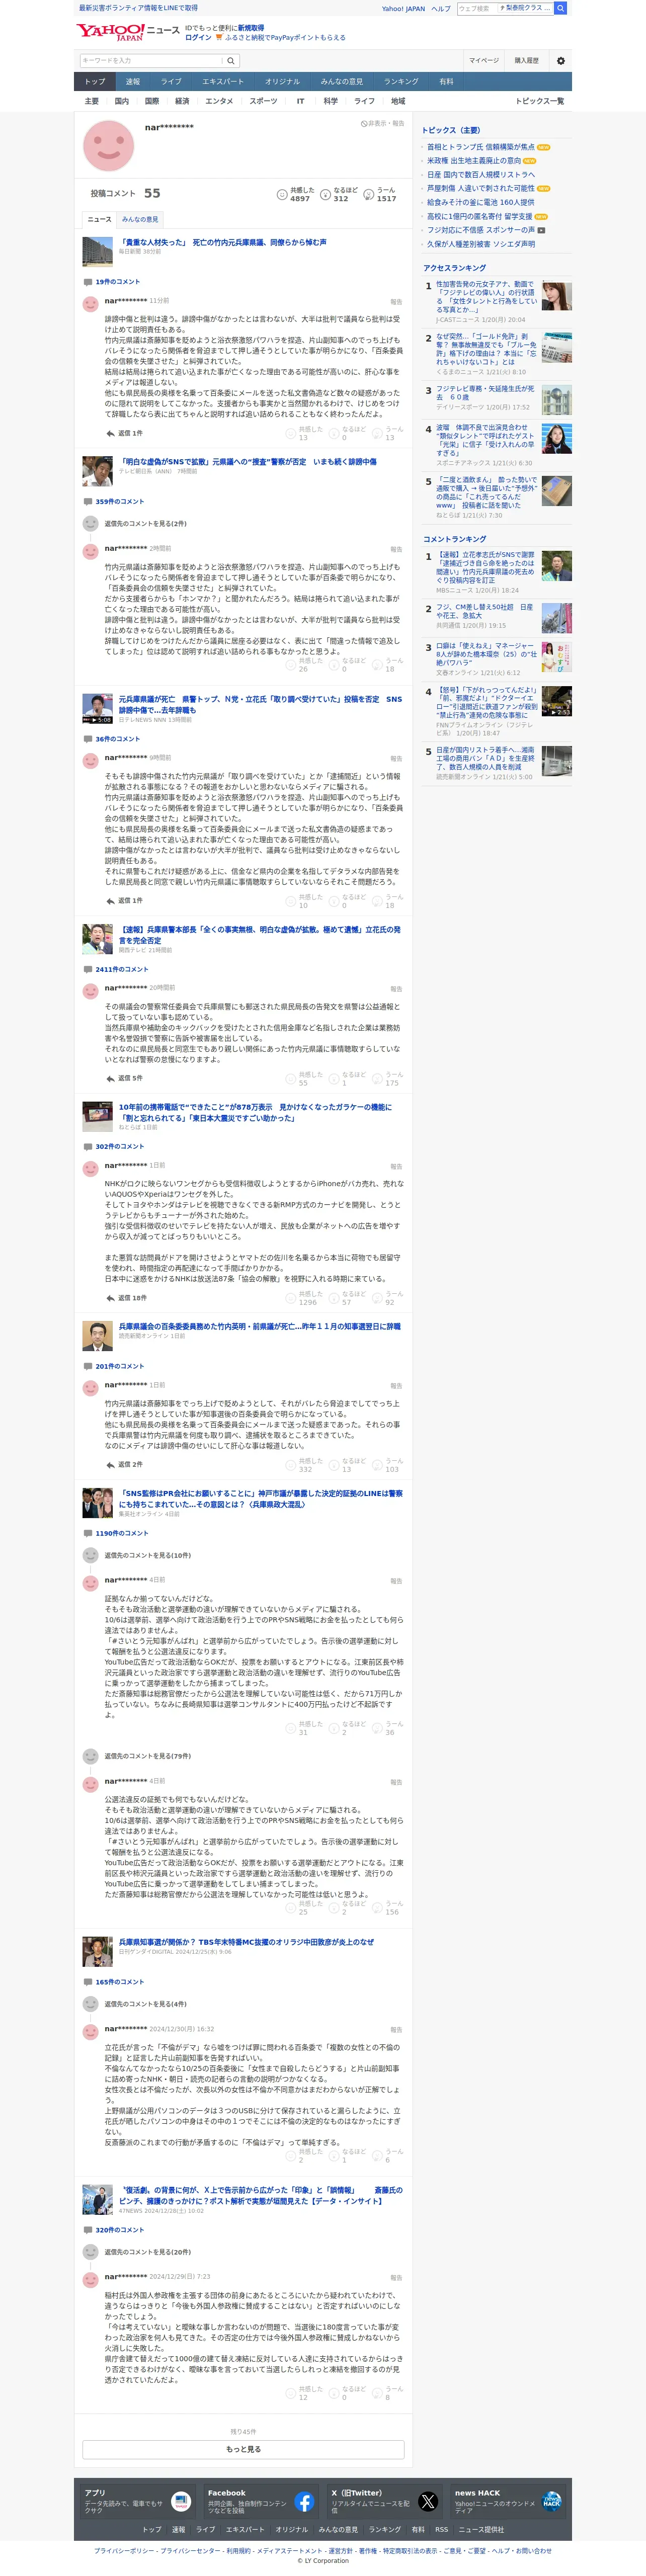The height and width of the screenshot is (2576, 646).
Task: Expand 返信先のコメントを見る(20件)
Action: tap(147, 2252)
